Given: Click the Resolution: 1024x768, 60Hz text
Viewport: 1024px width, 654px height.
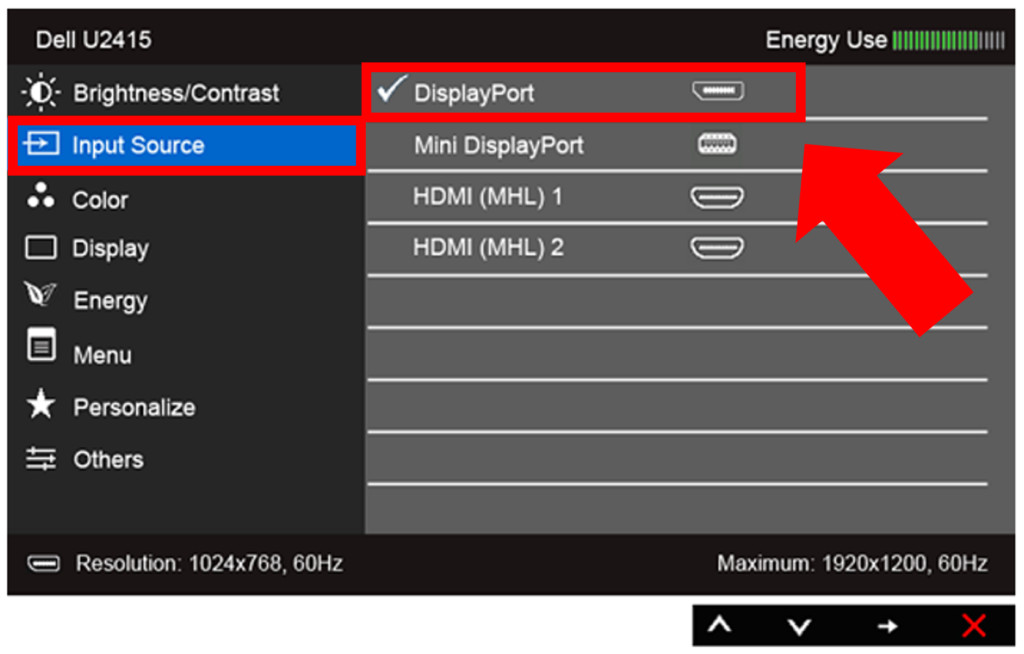Looking at the screenshot, I should [x=209, y=563].
